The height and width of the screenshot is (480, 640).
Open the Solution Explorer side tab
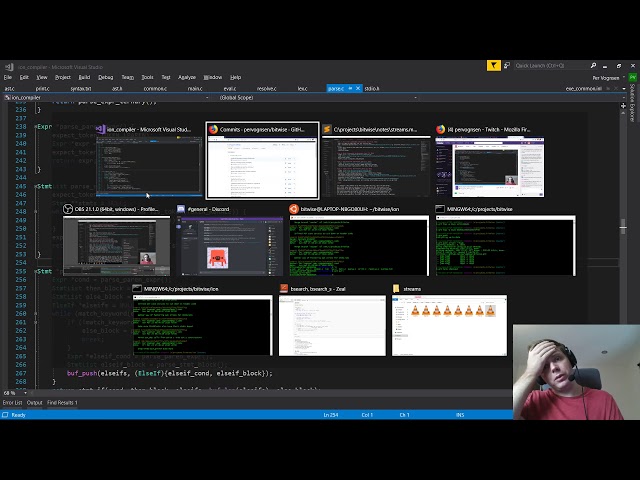click(632, 102)
